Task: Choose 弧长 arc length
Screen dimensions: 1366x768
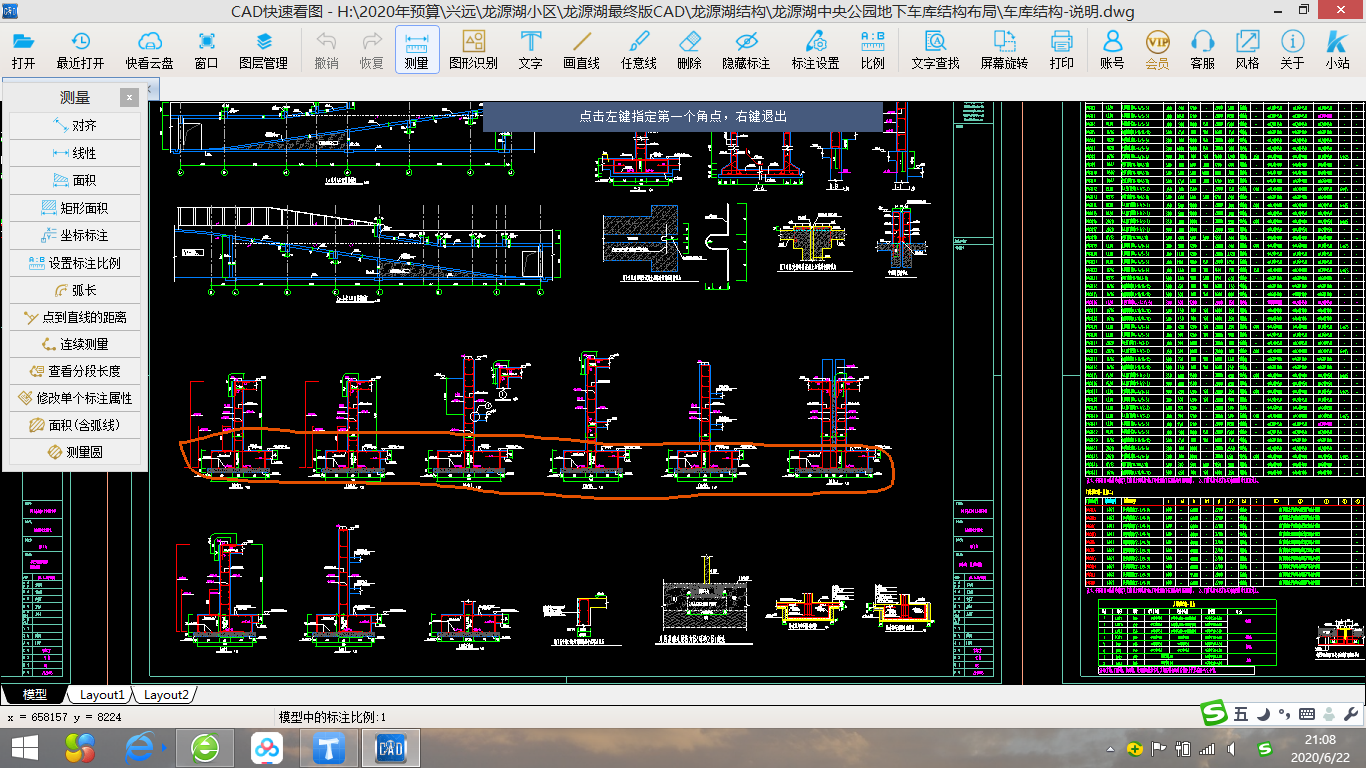Action: pos(75,290)
